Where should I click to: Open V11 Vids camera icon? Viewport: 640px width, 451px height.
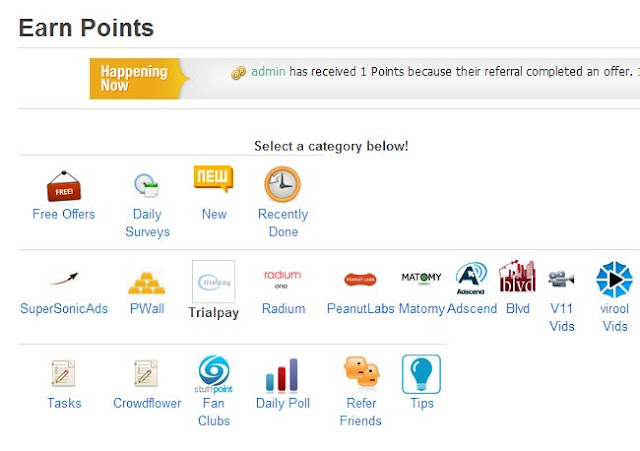tap(561, 280)
